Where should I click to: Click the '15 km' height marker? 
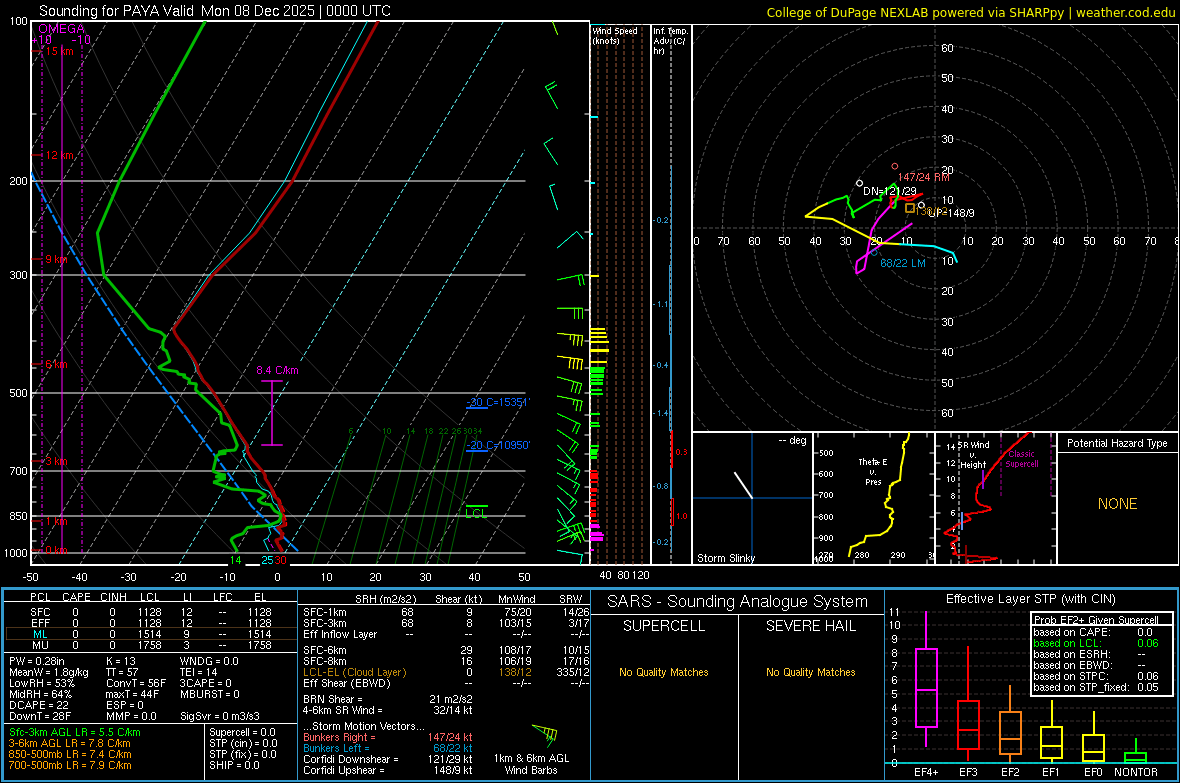[x=60, y=51]
